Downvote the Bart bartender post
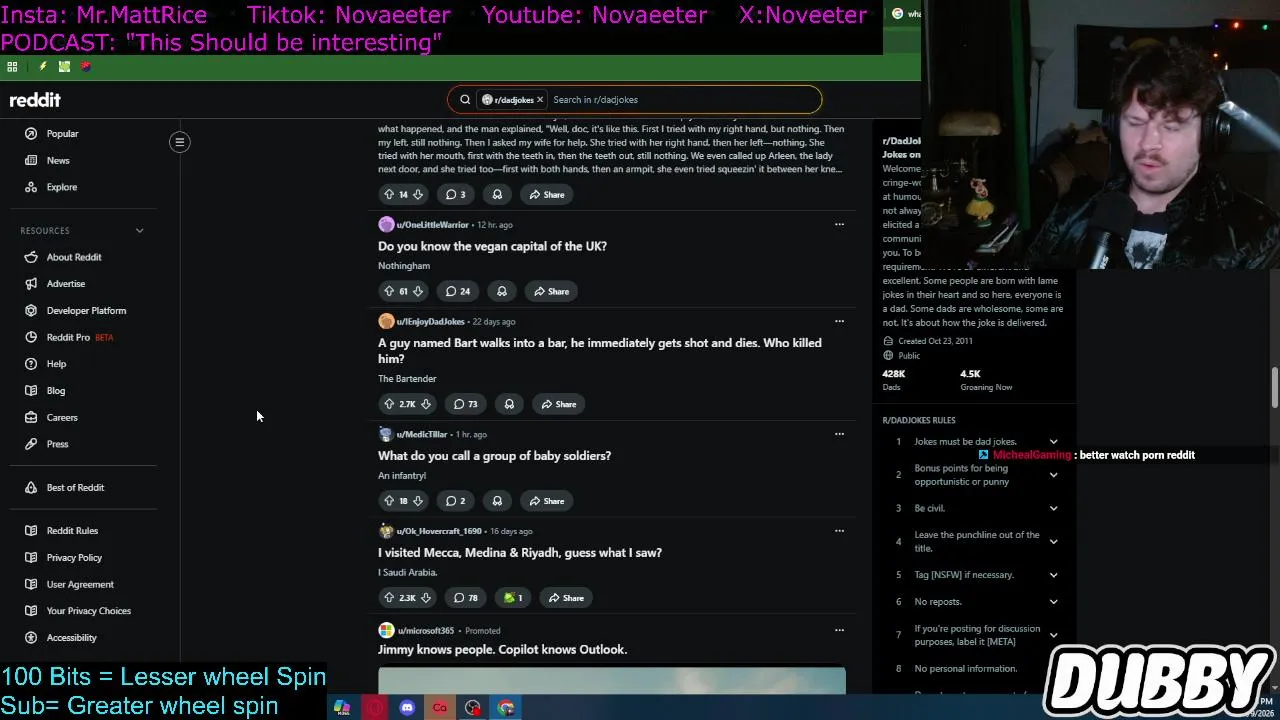This screenshot has width=1280, height=720. pyautogui.click(x=426, y=404)
